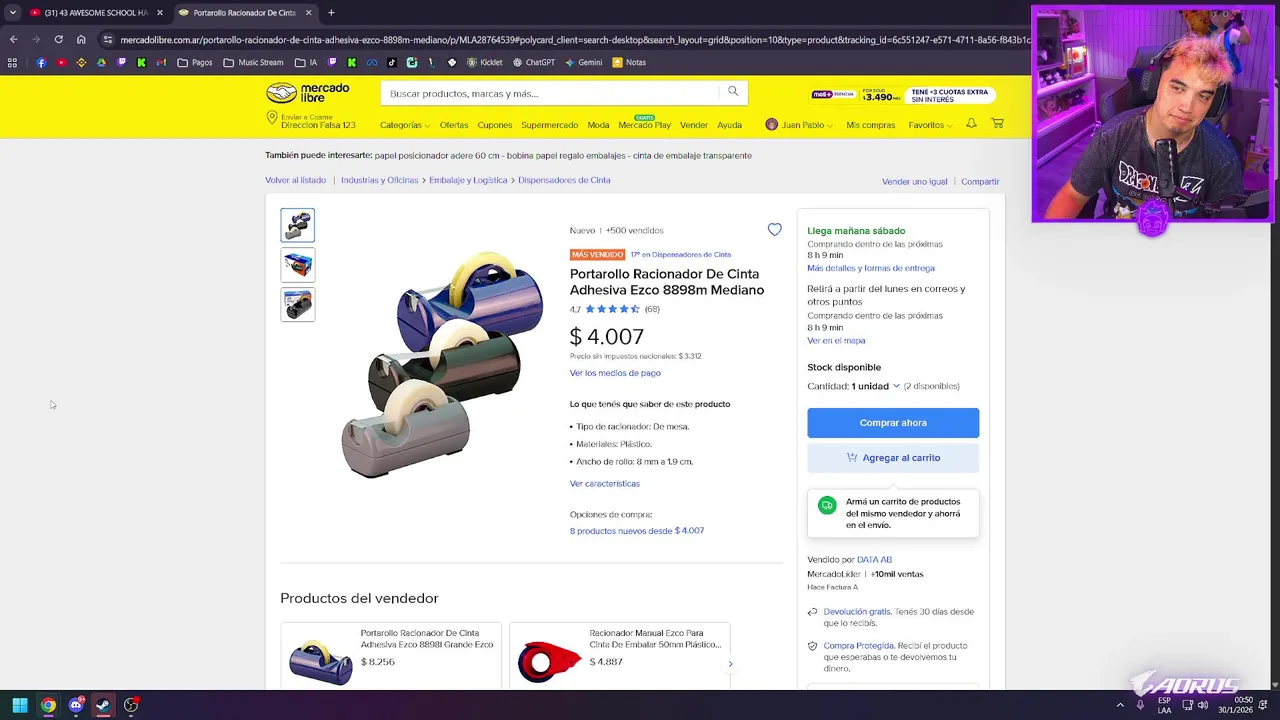
Task: Go to Moda in navigation
Action: point(598,125)
